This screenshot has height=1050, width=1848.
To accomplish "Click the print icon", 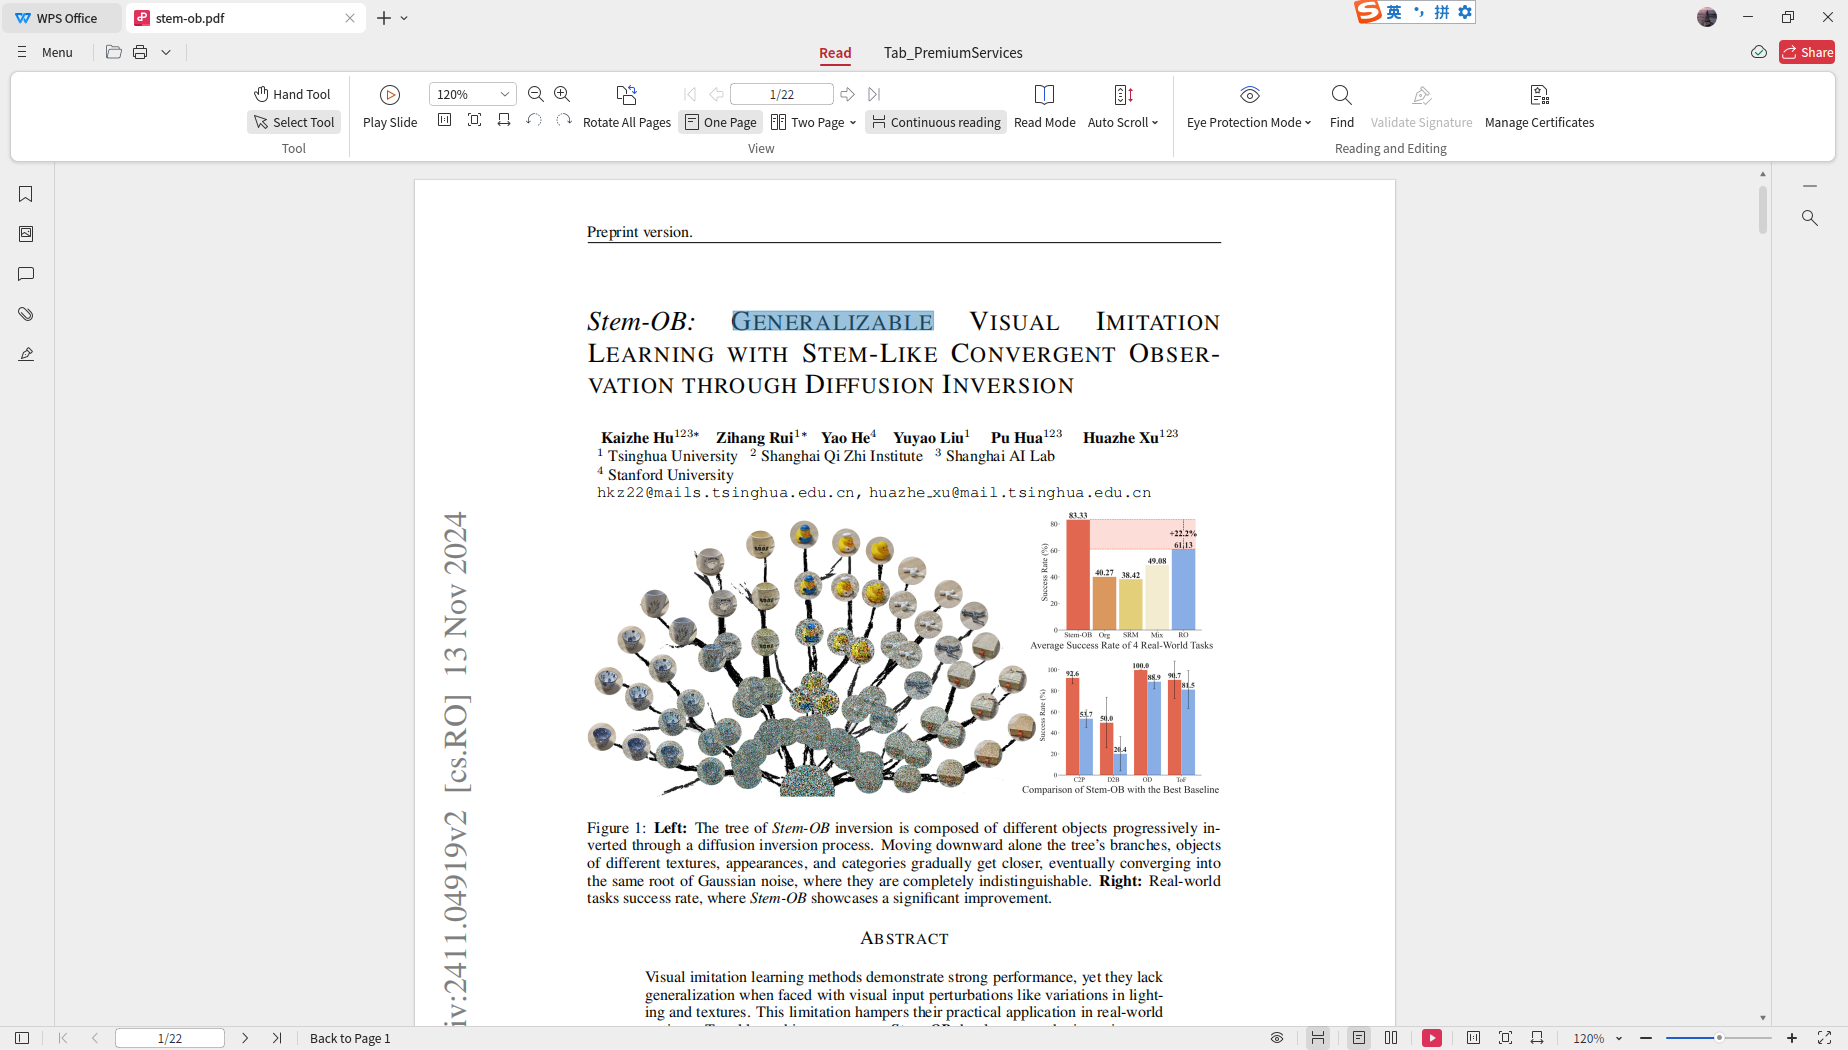I will (140, 52).
